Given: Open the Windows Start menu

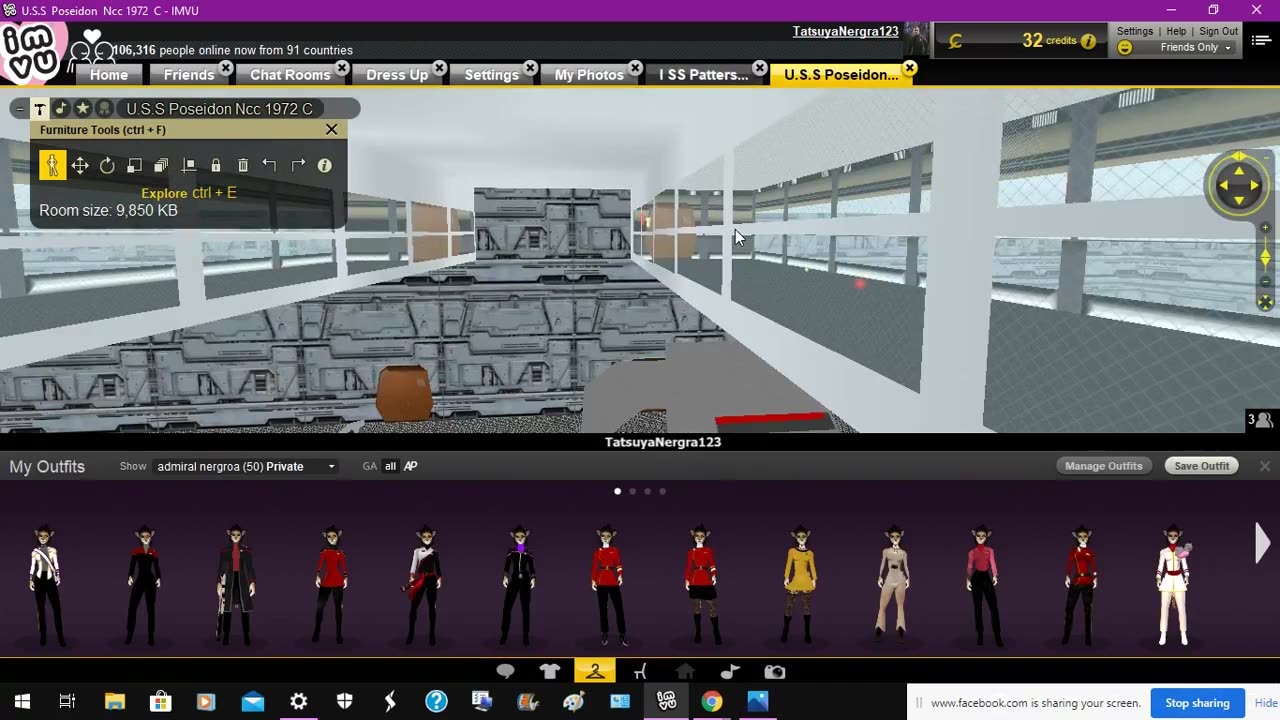Looking at the screenshot, I should (22, 701).
